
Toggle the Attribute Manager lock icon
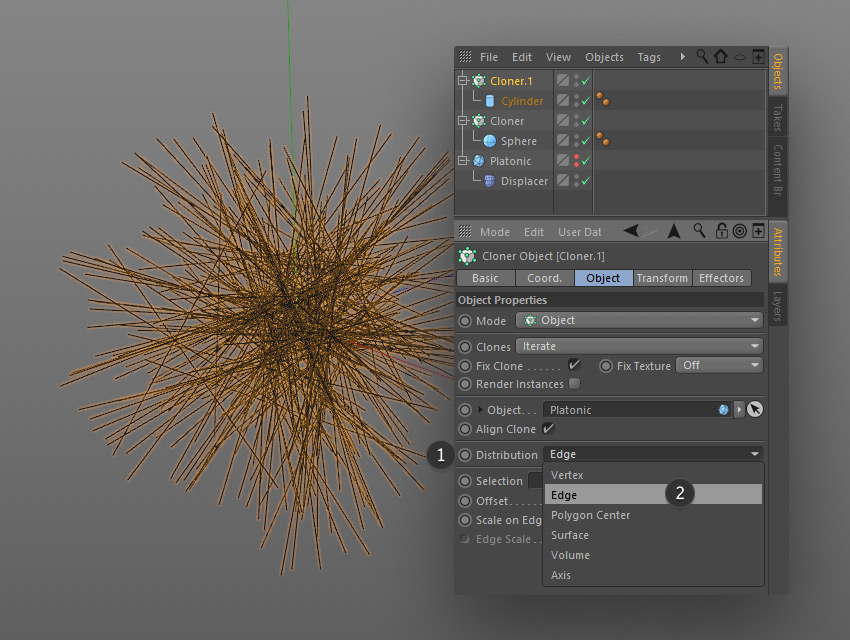tap(721, 231)
